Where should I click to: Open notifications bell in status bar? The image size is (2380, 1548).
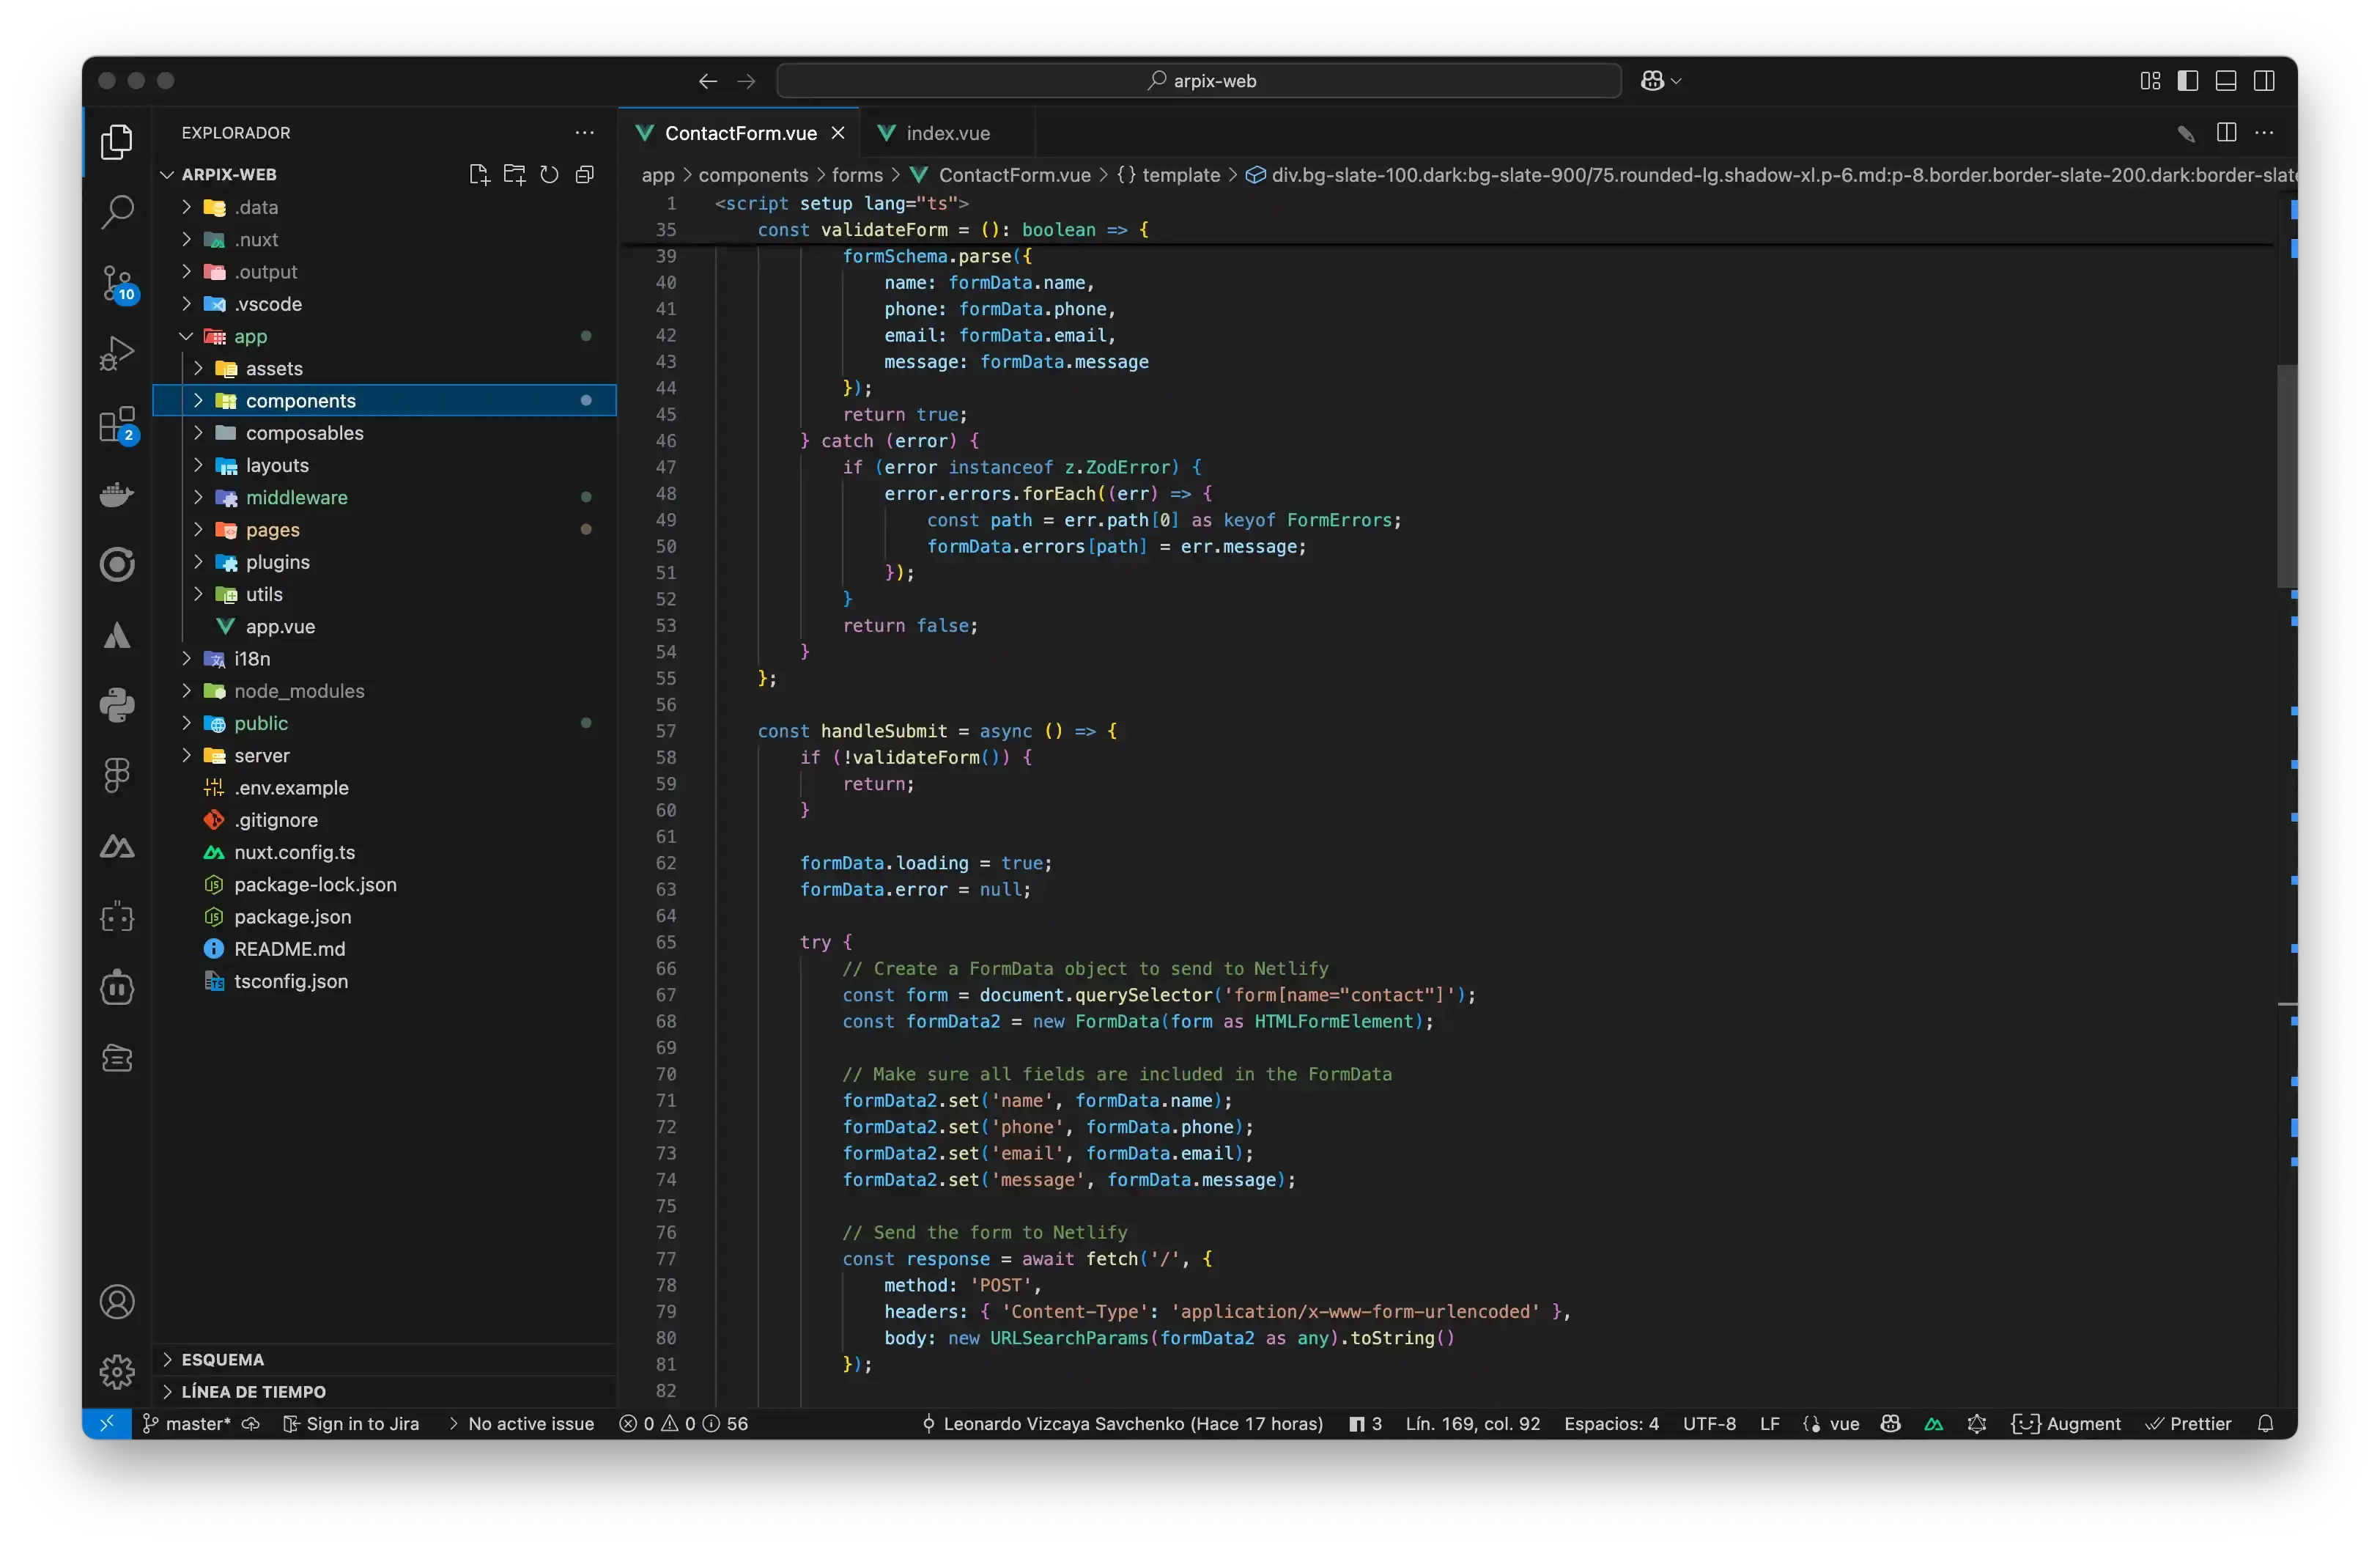point(2265,1423)
